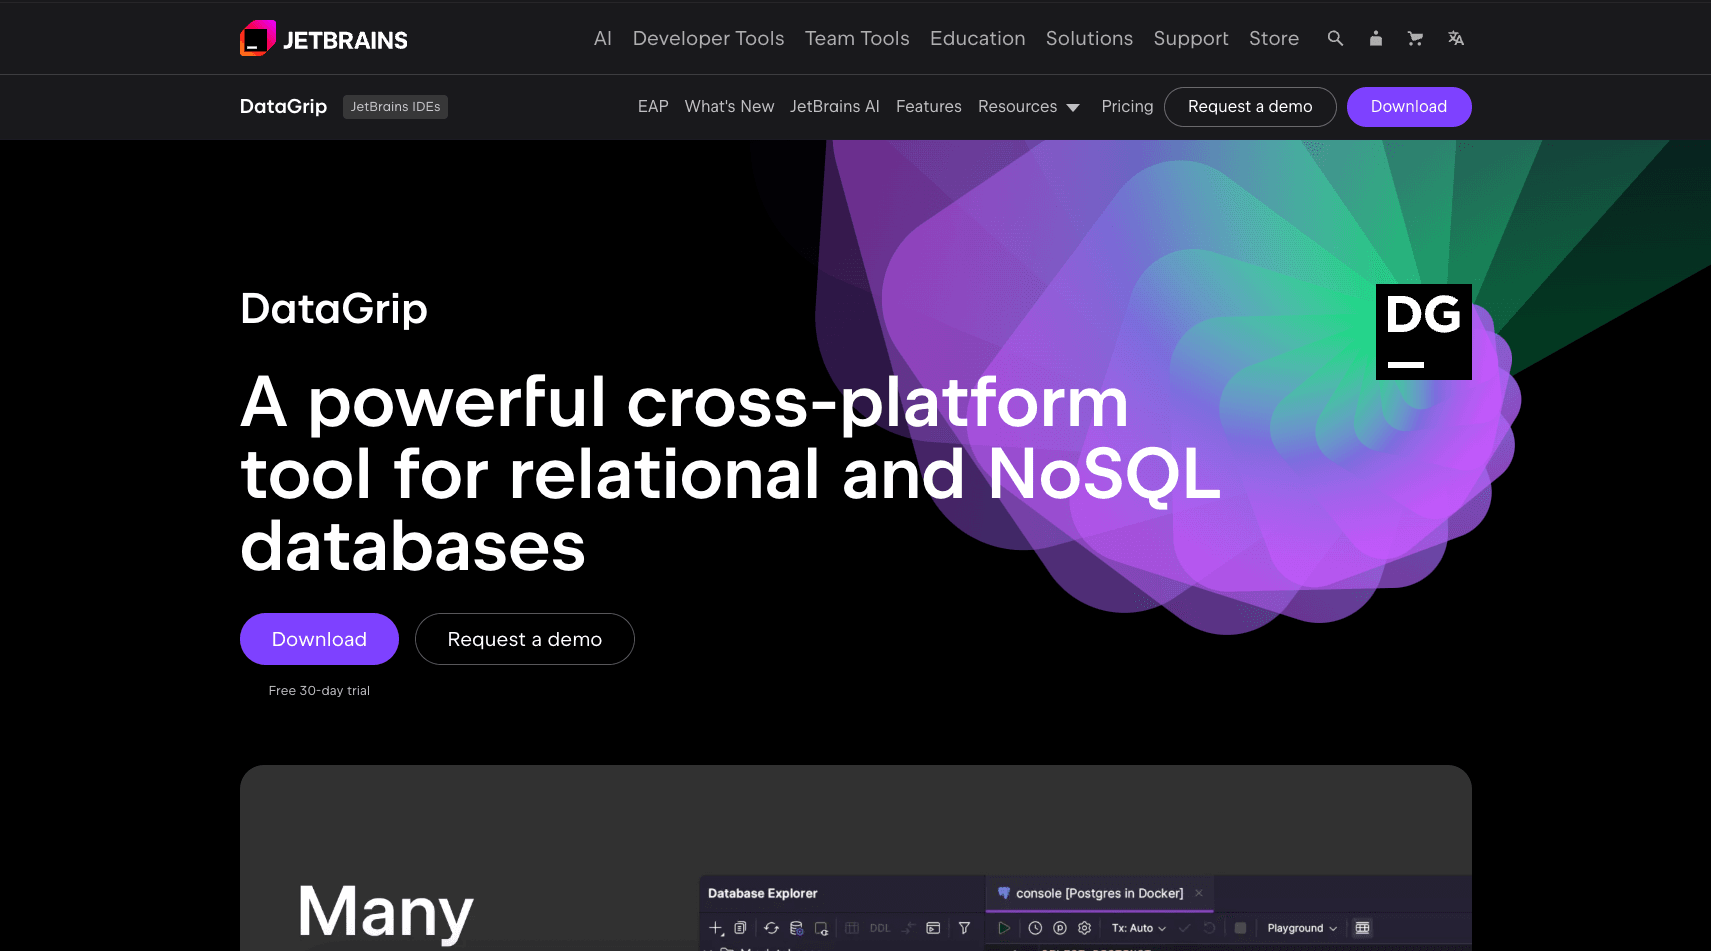1711x951 pixels.
Task: Open the query history clock icon
Action: pos(1035,928)
